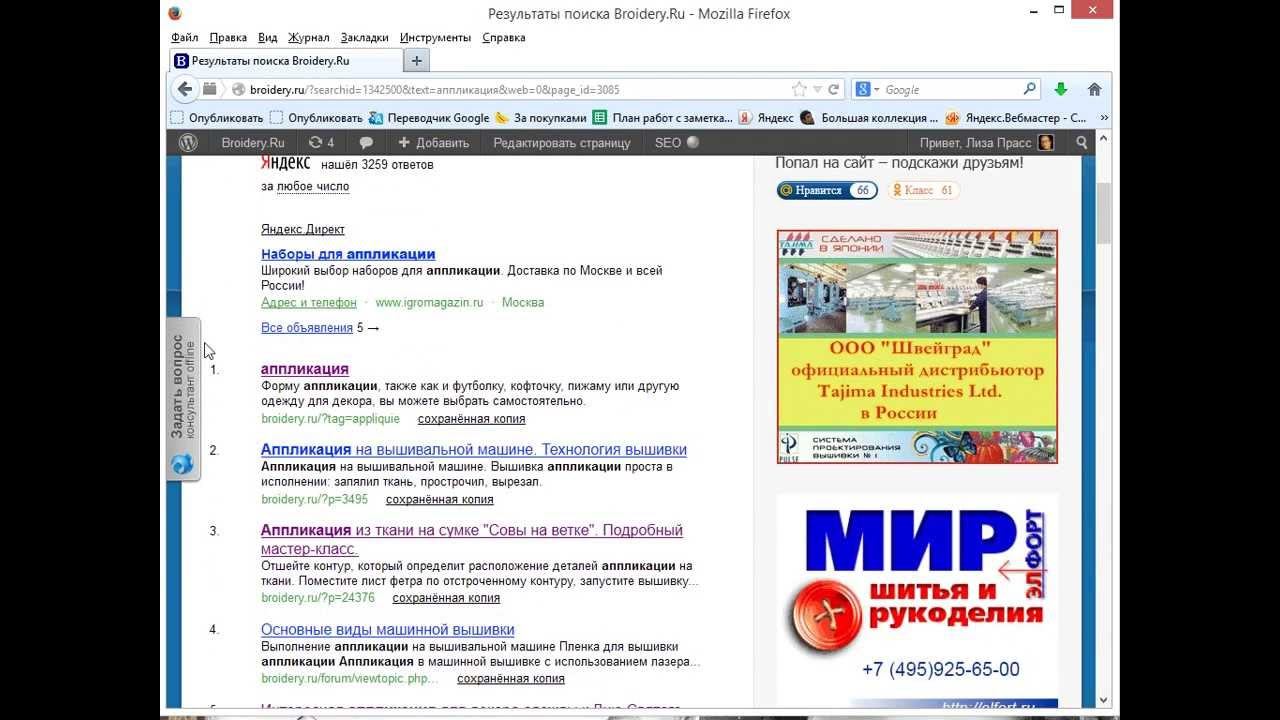Open the Переводчик Google bookmark
The height and width of the screenshot is (720, 1280).
[429, 117]
